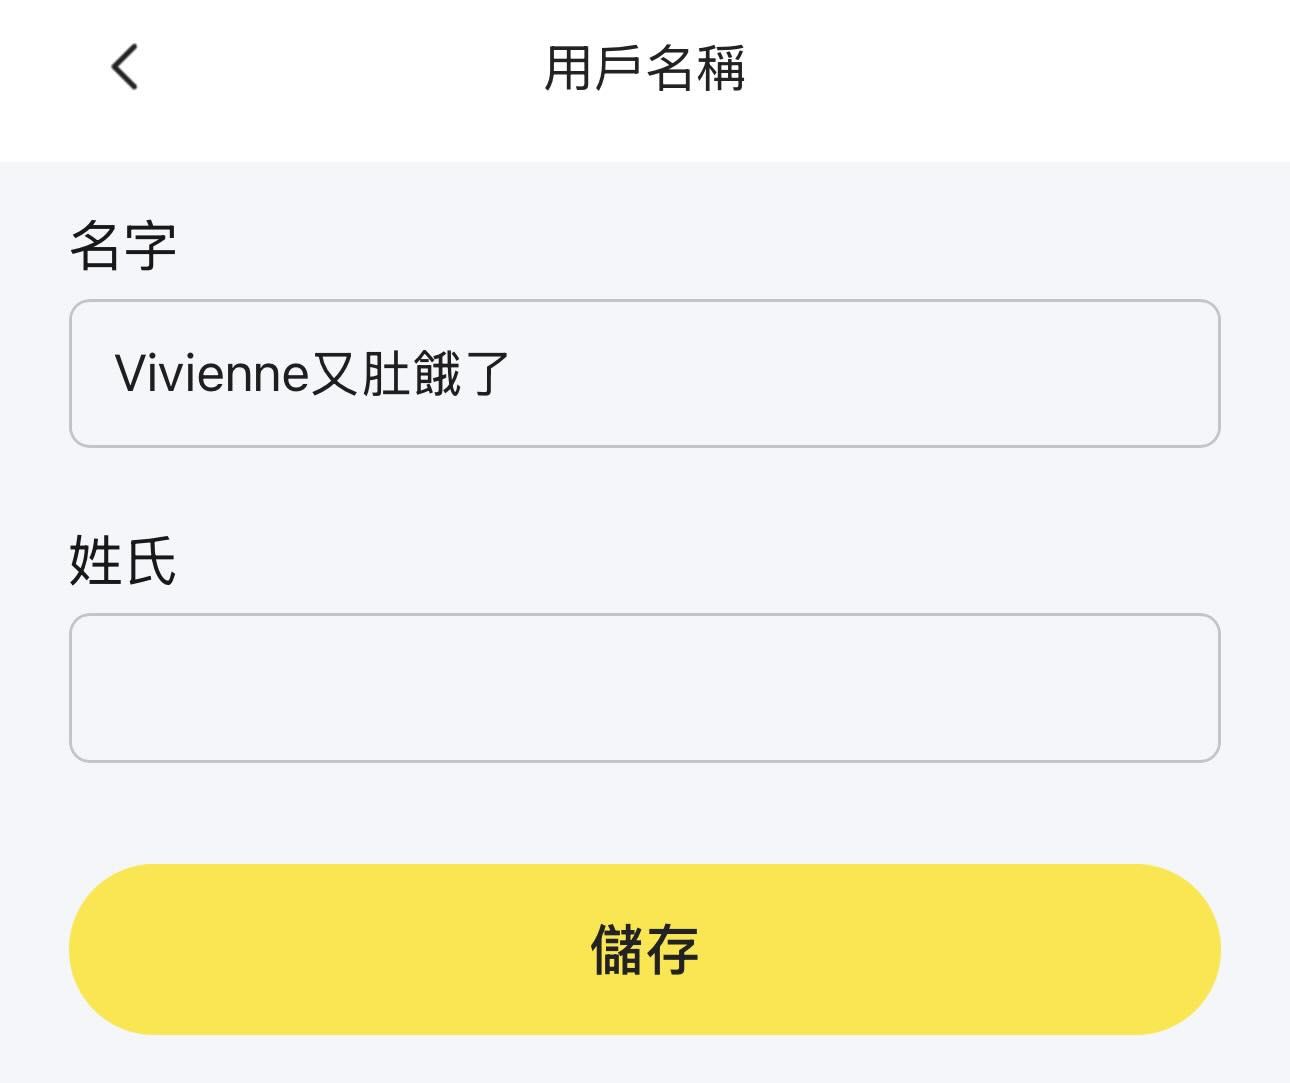Click the header title text 用戶名稱
The image size is (1290, 1083).
point(644,68)
